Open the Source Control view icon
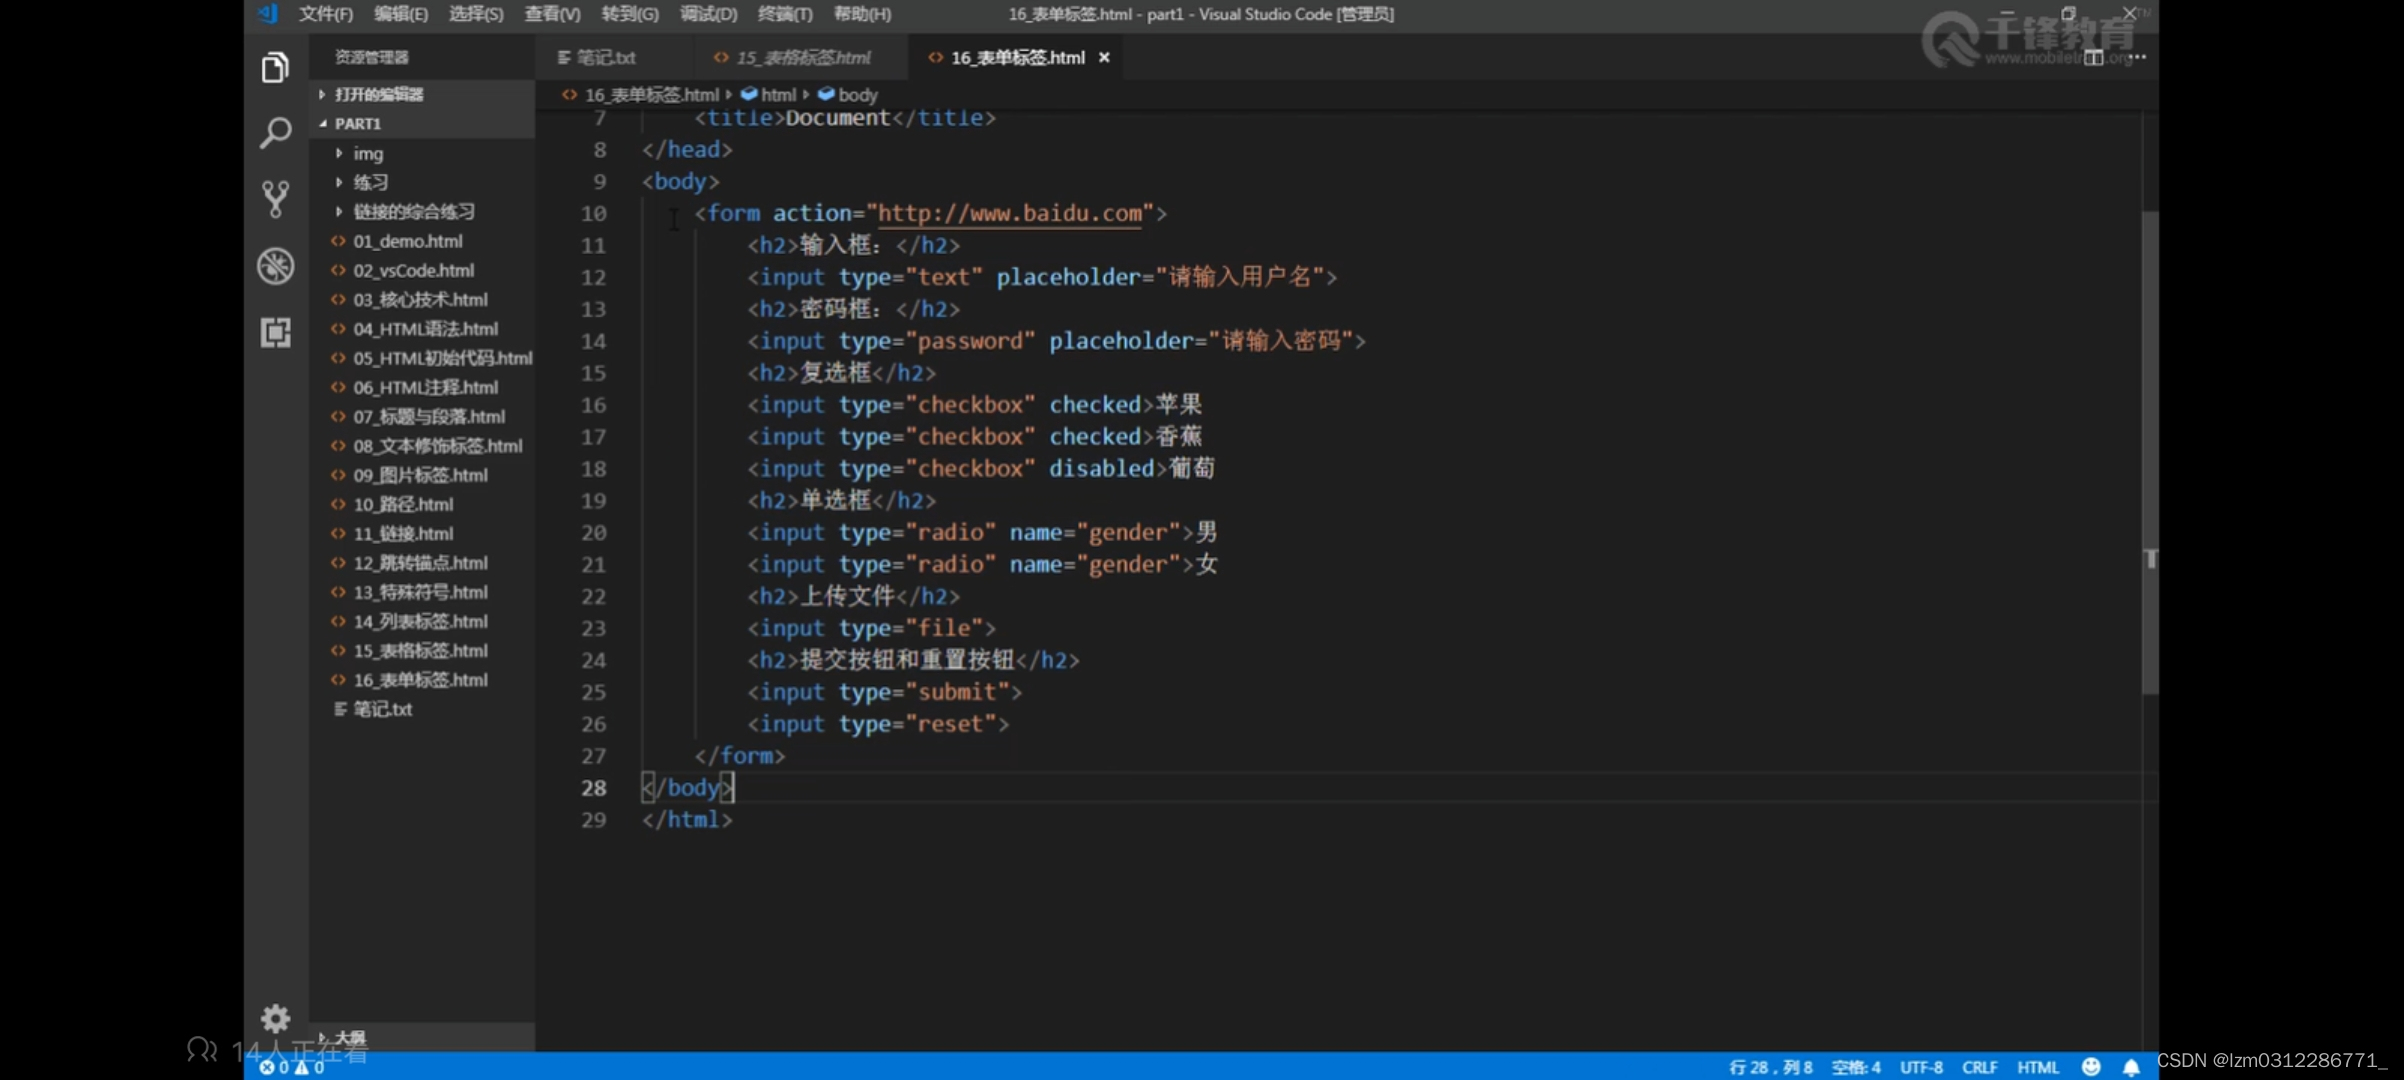2404x1080 pixels. 275,199
